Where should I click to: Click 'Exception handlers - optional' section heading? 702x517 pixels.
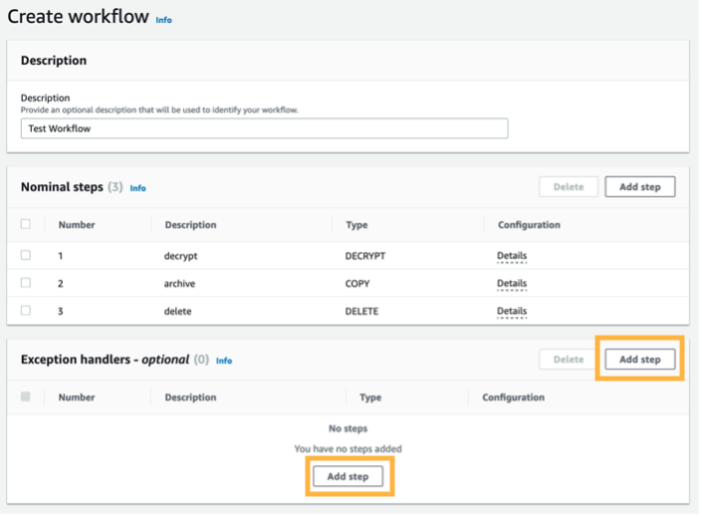pyautogui.click(x=105, y=360)
